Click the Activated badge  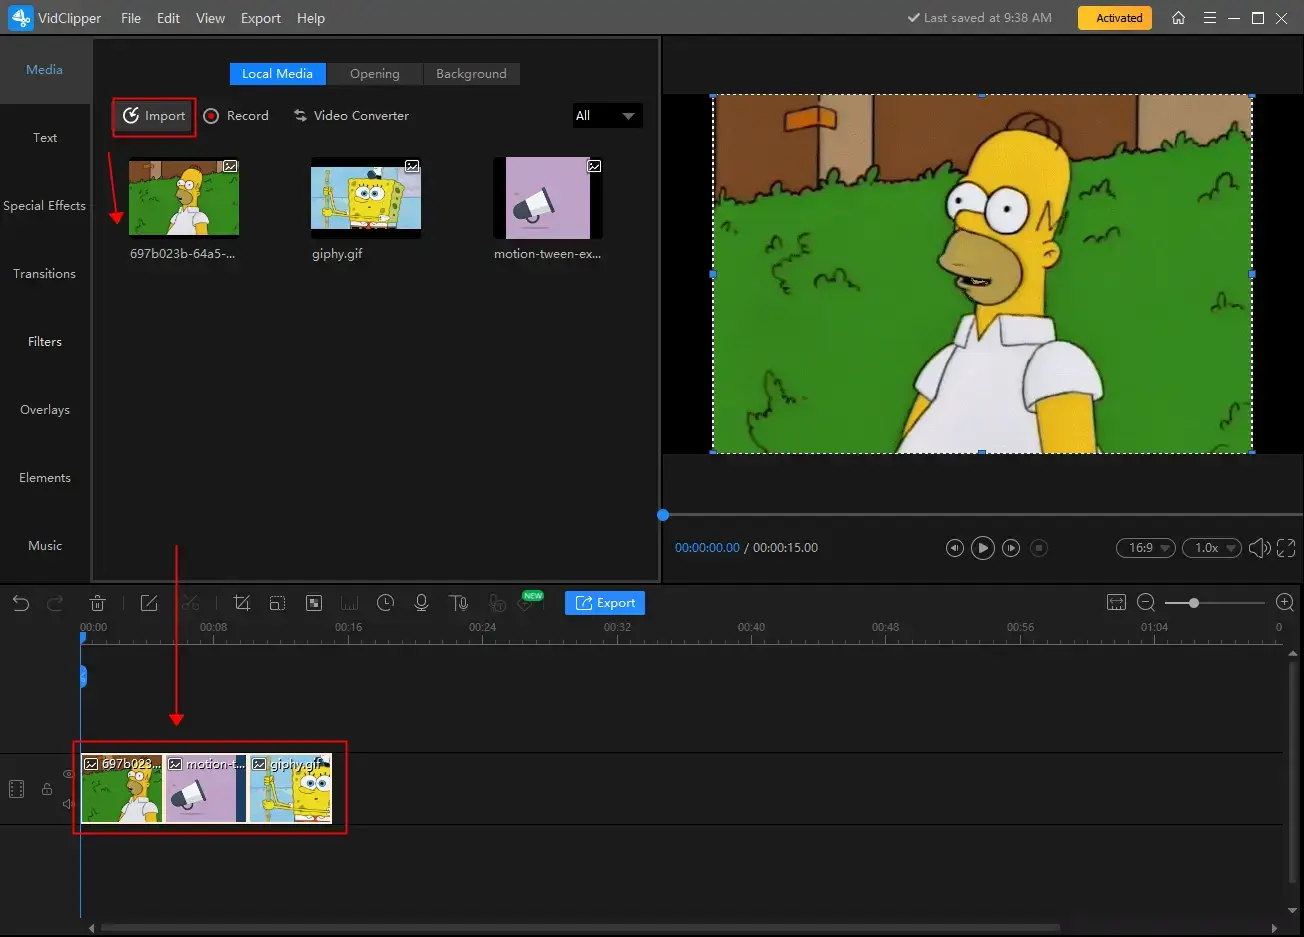tap(1115, 18)
